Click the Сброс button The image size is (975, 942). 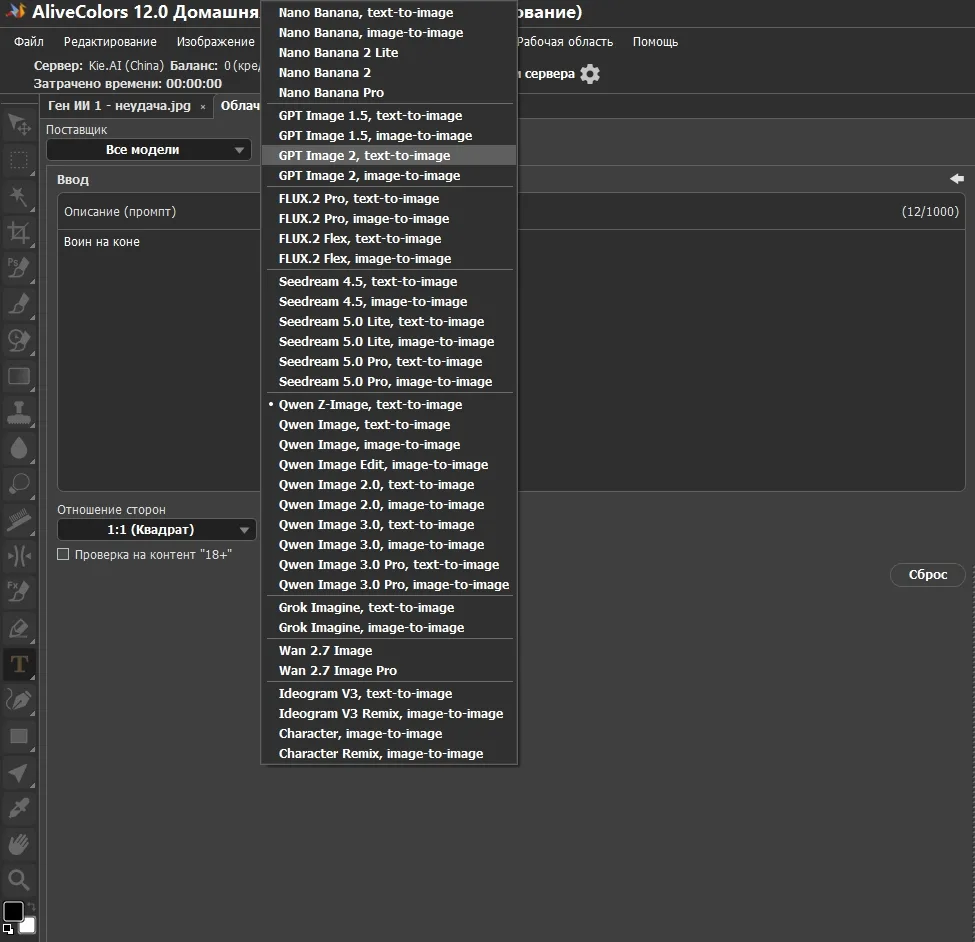928,575
